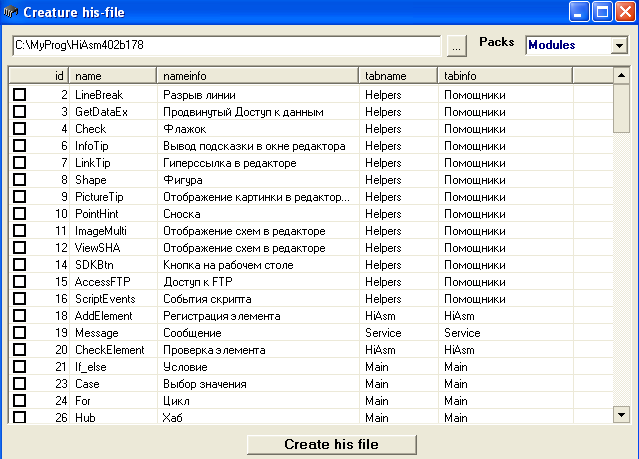
Task: Sort by the nameinfo column header
Action: (x=258, y=75)
